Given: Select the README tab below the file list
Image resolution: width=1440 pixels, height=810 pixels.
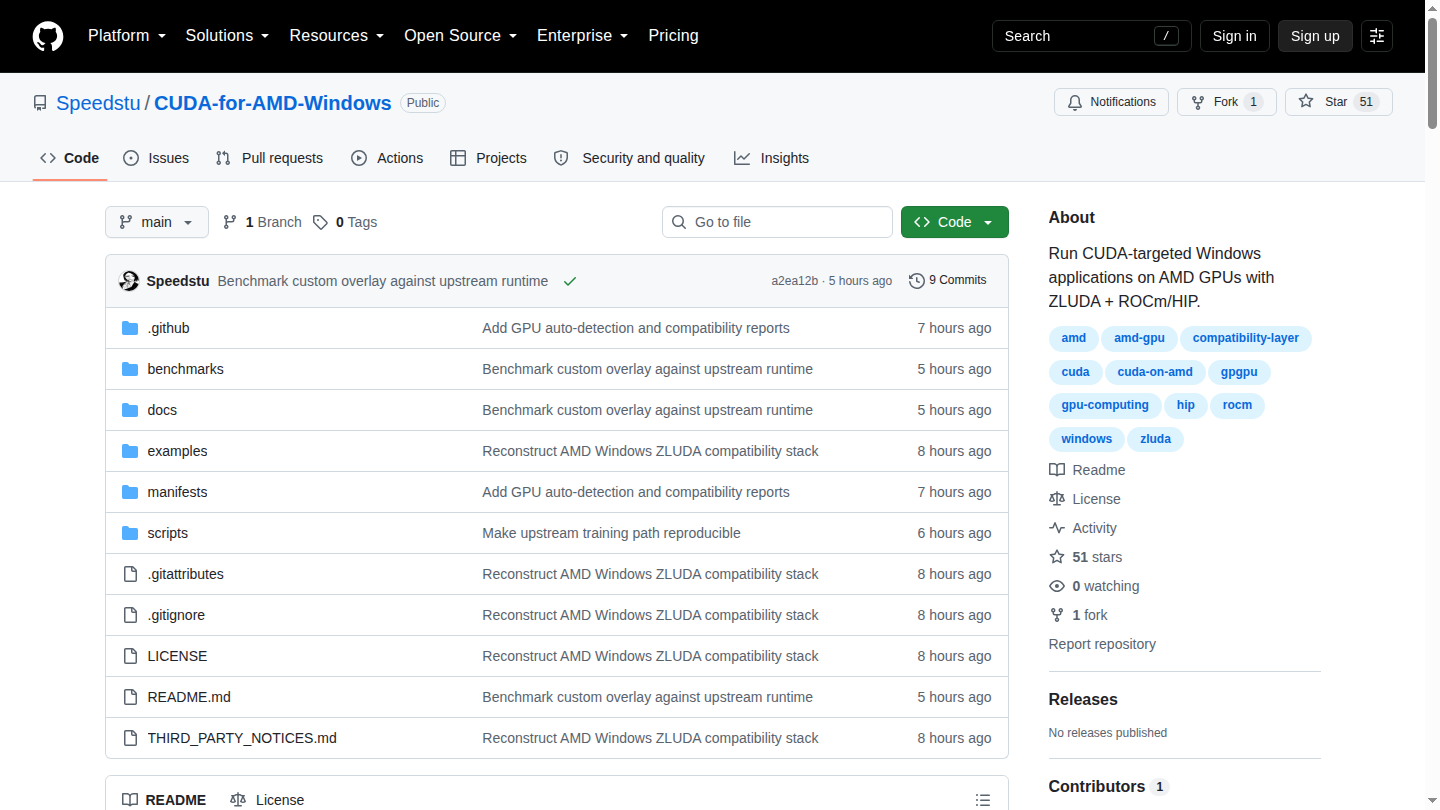Looking at the screenshot, I should click(x=164, y=800).
